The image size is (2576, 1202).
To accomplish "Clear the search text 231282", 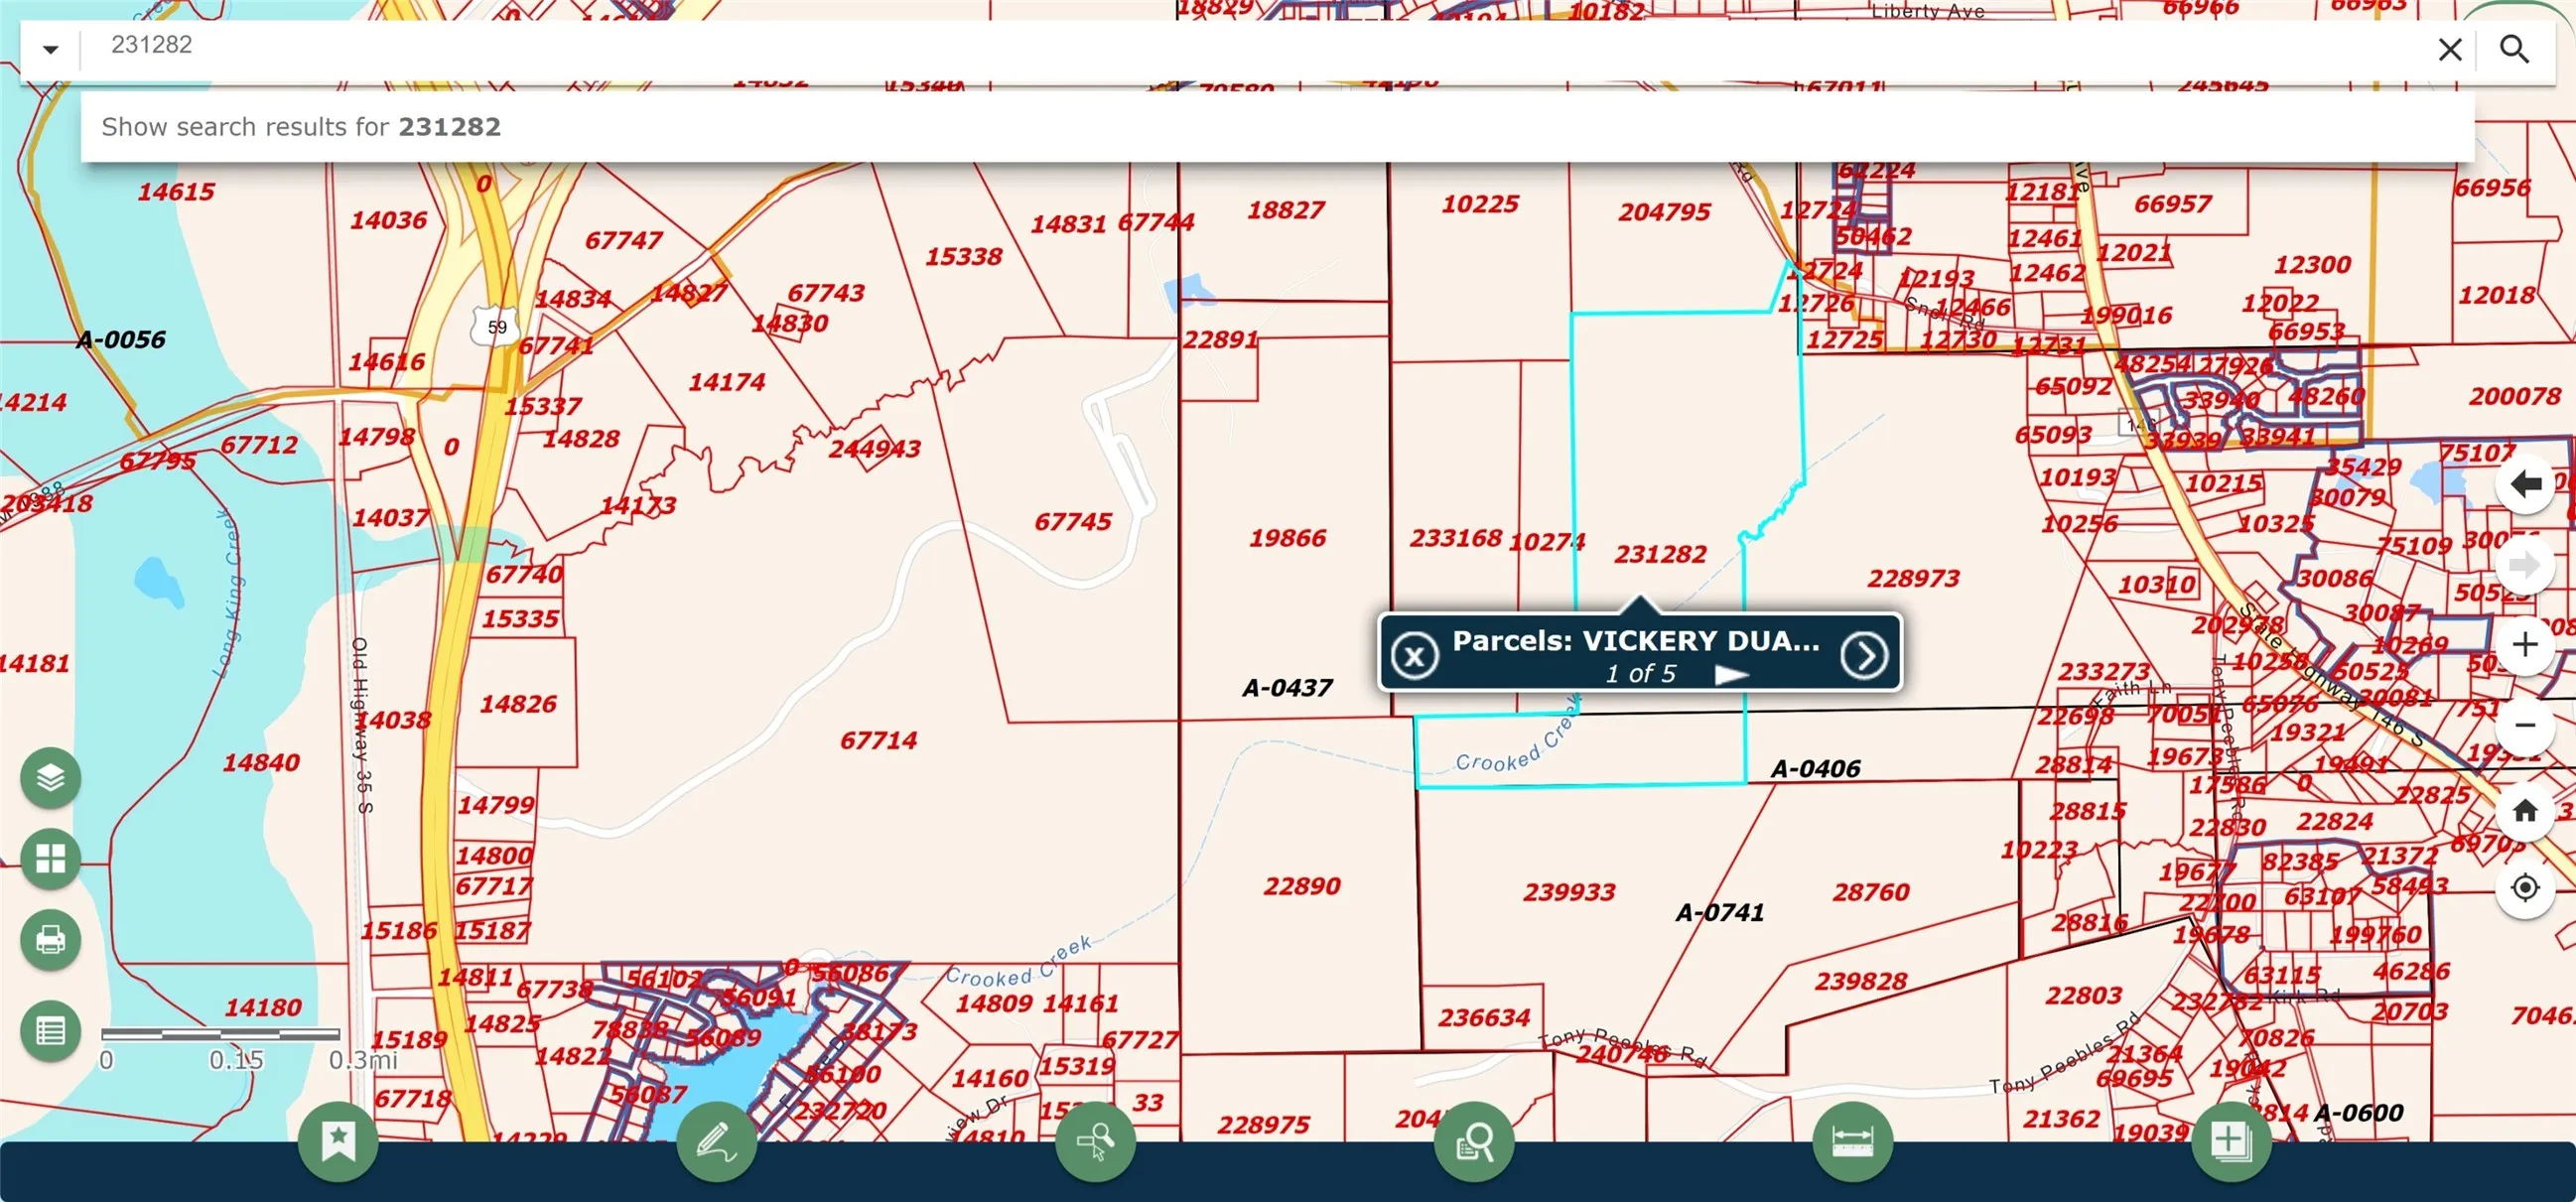I will (x=2449, y=49).
